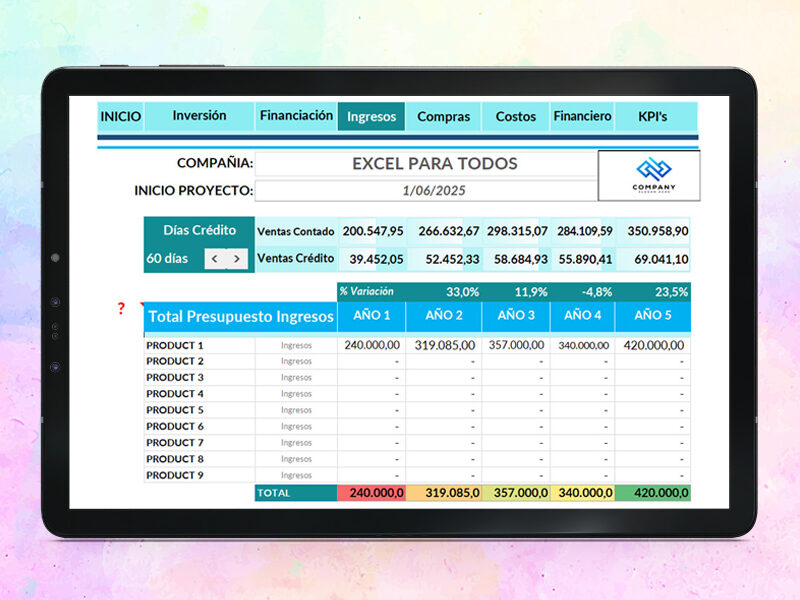Screen dimensions: 800x600
Task: Switch to the Costos tab
Action: (515, 116)
